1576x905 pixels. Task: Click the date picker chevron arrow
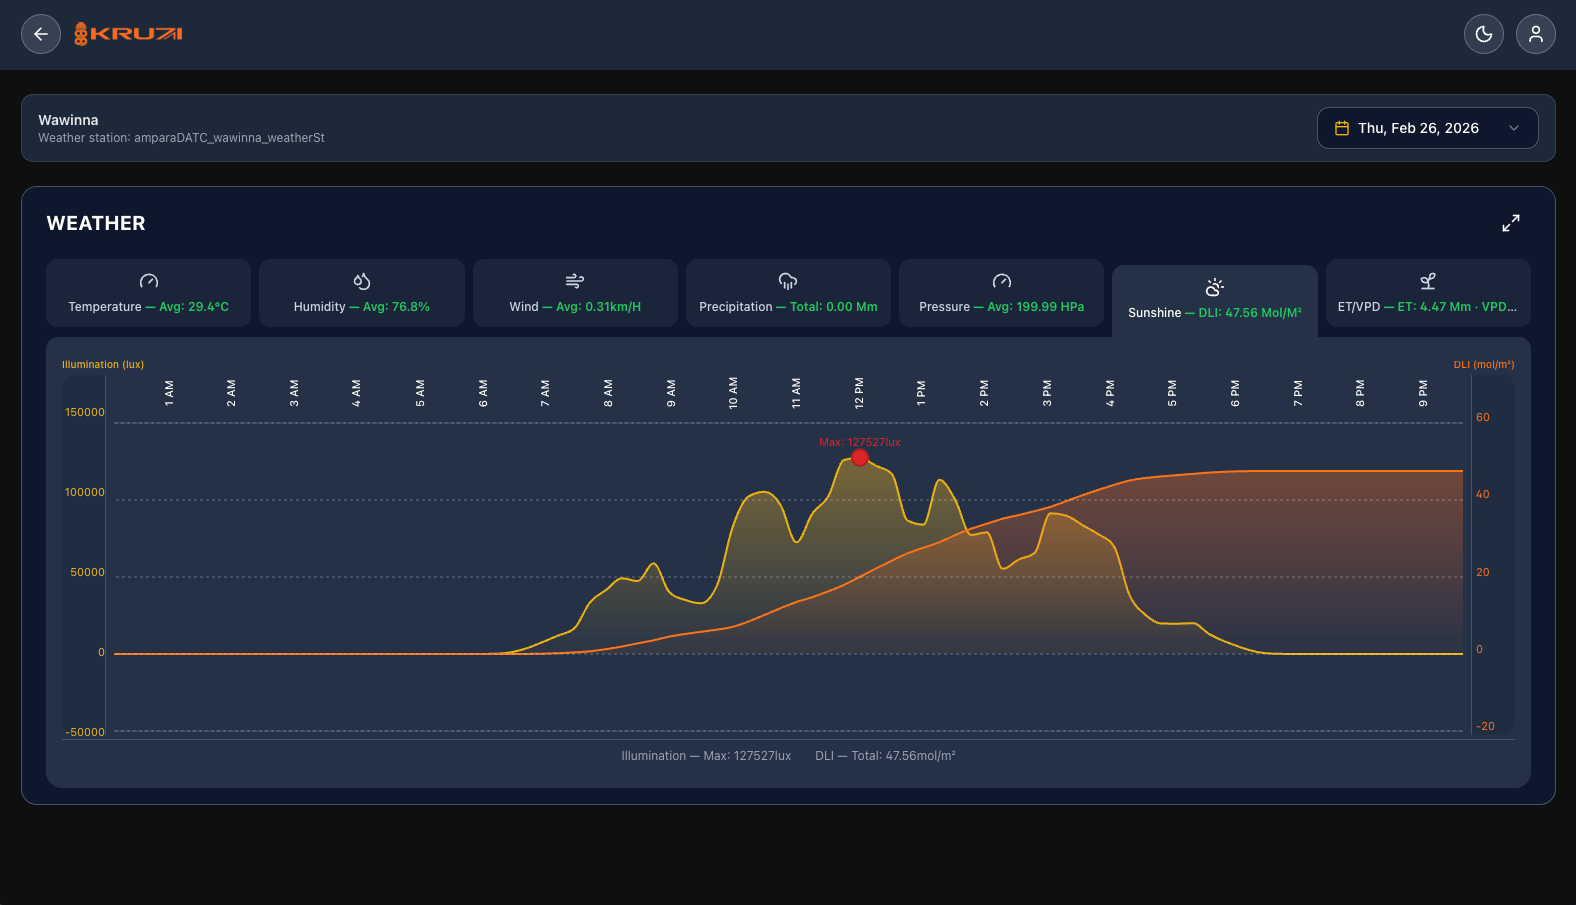tap(1513, 128)
